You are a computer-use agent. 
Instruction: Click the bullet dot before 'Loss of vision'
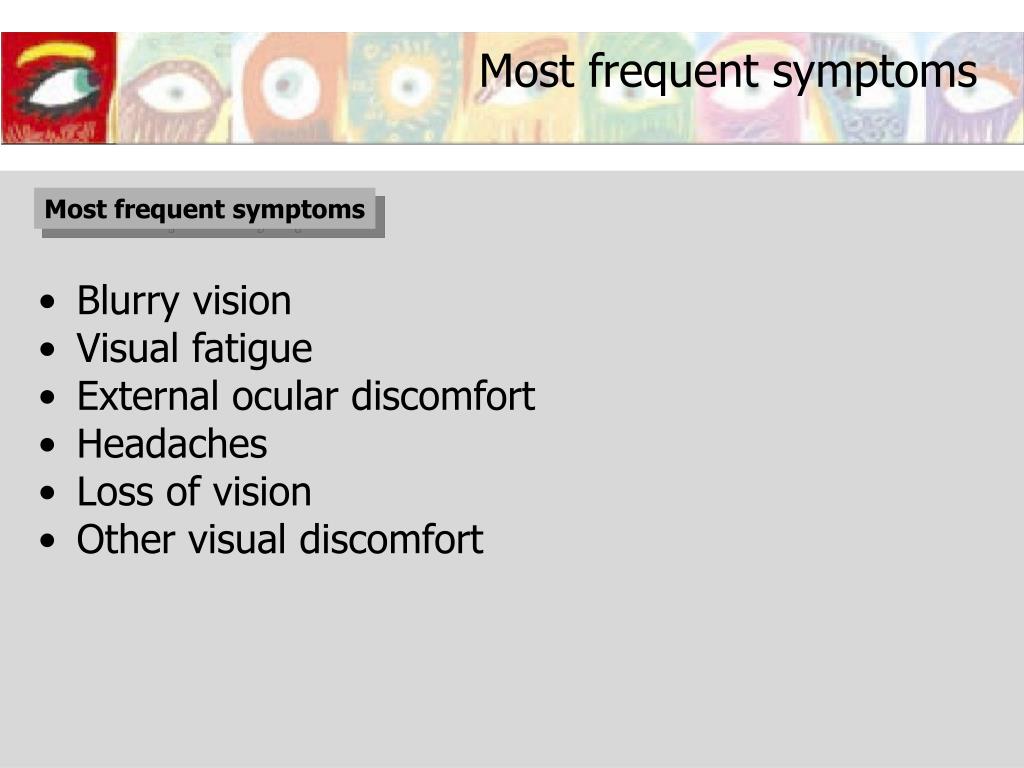[x=47, y=493]
